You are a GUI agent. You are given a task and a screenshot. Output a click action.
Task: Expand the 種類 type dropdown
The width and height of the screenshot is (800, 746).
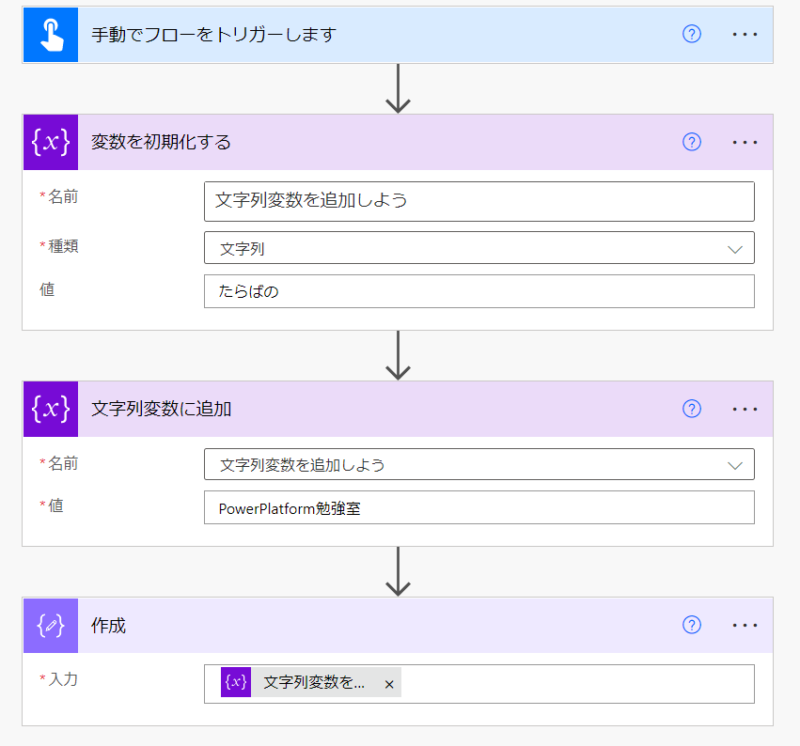tap(735, 249)
